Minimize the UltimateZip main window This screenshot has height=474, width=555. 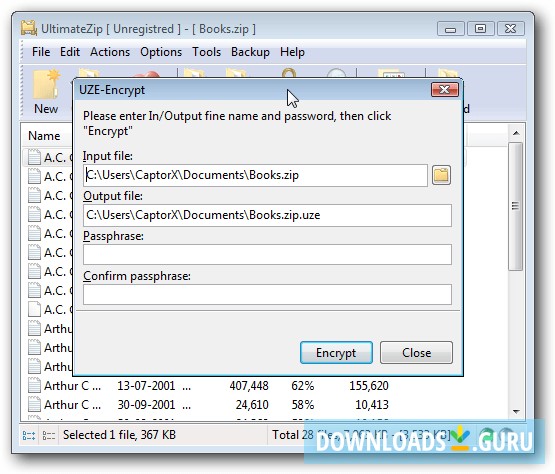point(450,29)
